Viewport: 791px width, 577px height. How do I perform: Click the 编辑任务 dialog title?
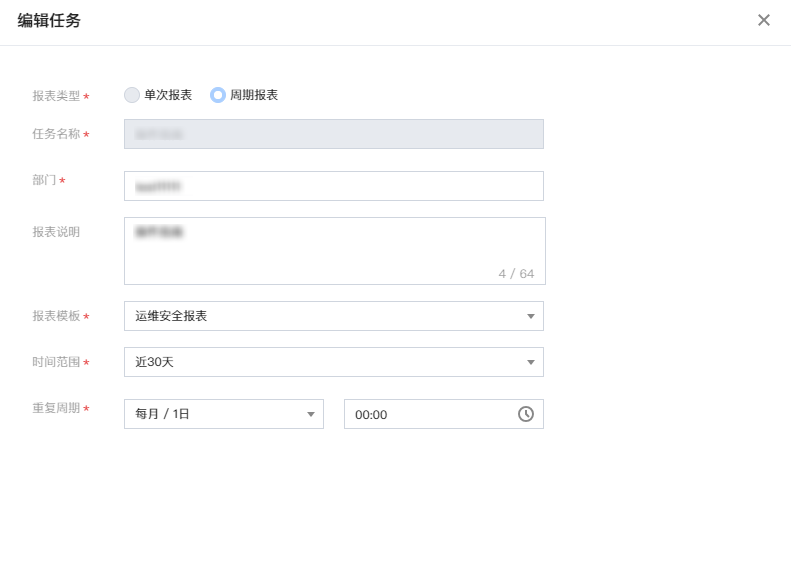[49, 21]
